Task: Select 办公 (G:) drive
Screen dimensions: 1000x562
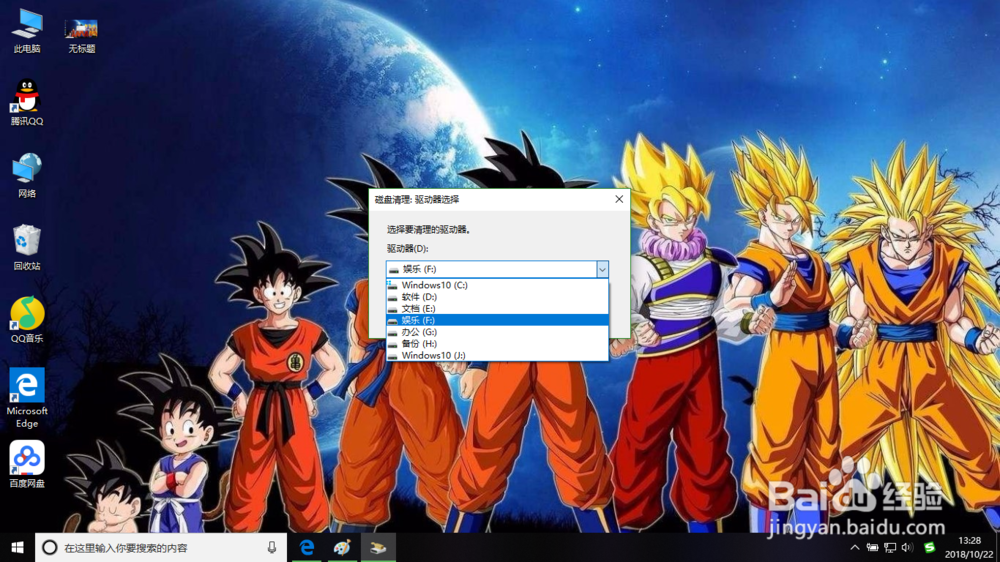Action: [x=497, y=332]
